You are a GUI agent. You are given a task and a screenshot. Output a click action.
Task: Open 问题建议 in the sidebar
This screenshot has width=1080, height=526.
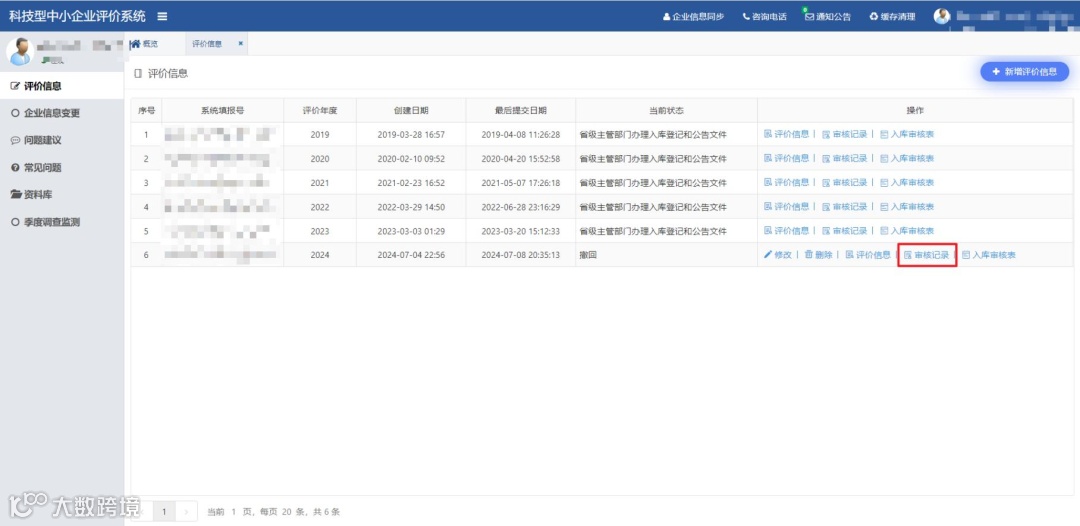pos(62,140)
